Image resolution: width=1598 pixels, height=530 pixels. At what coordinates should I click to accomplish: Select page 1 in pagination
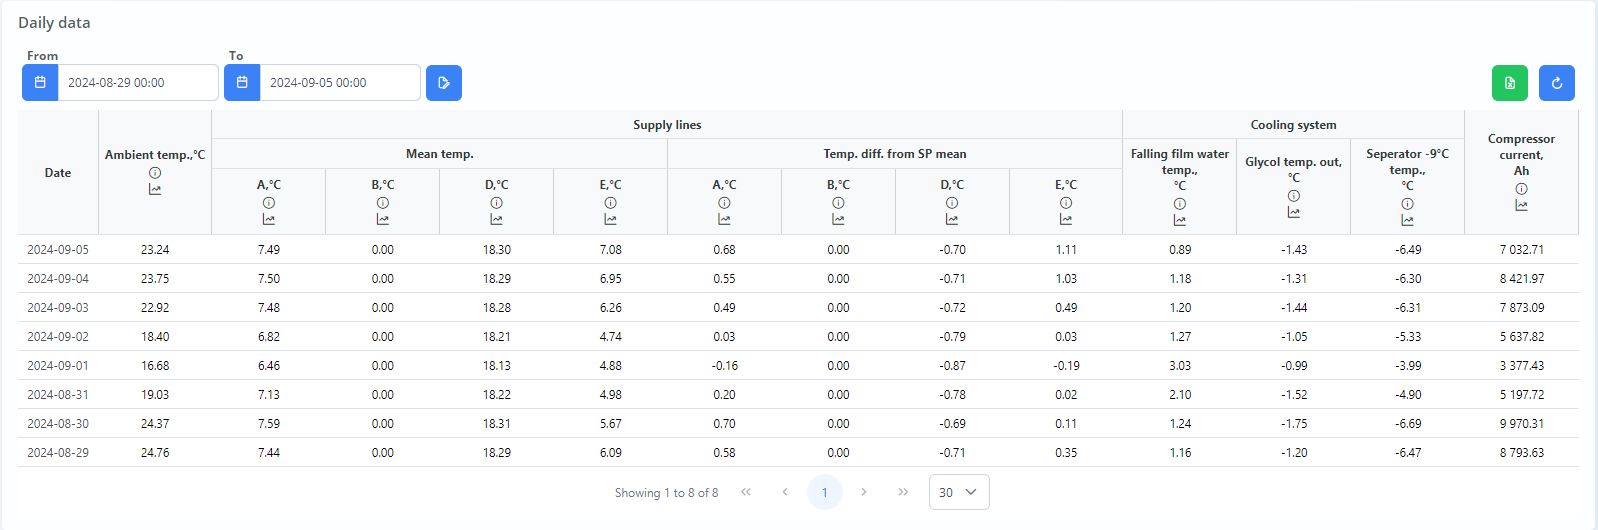tap(824, 492)
